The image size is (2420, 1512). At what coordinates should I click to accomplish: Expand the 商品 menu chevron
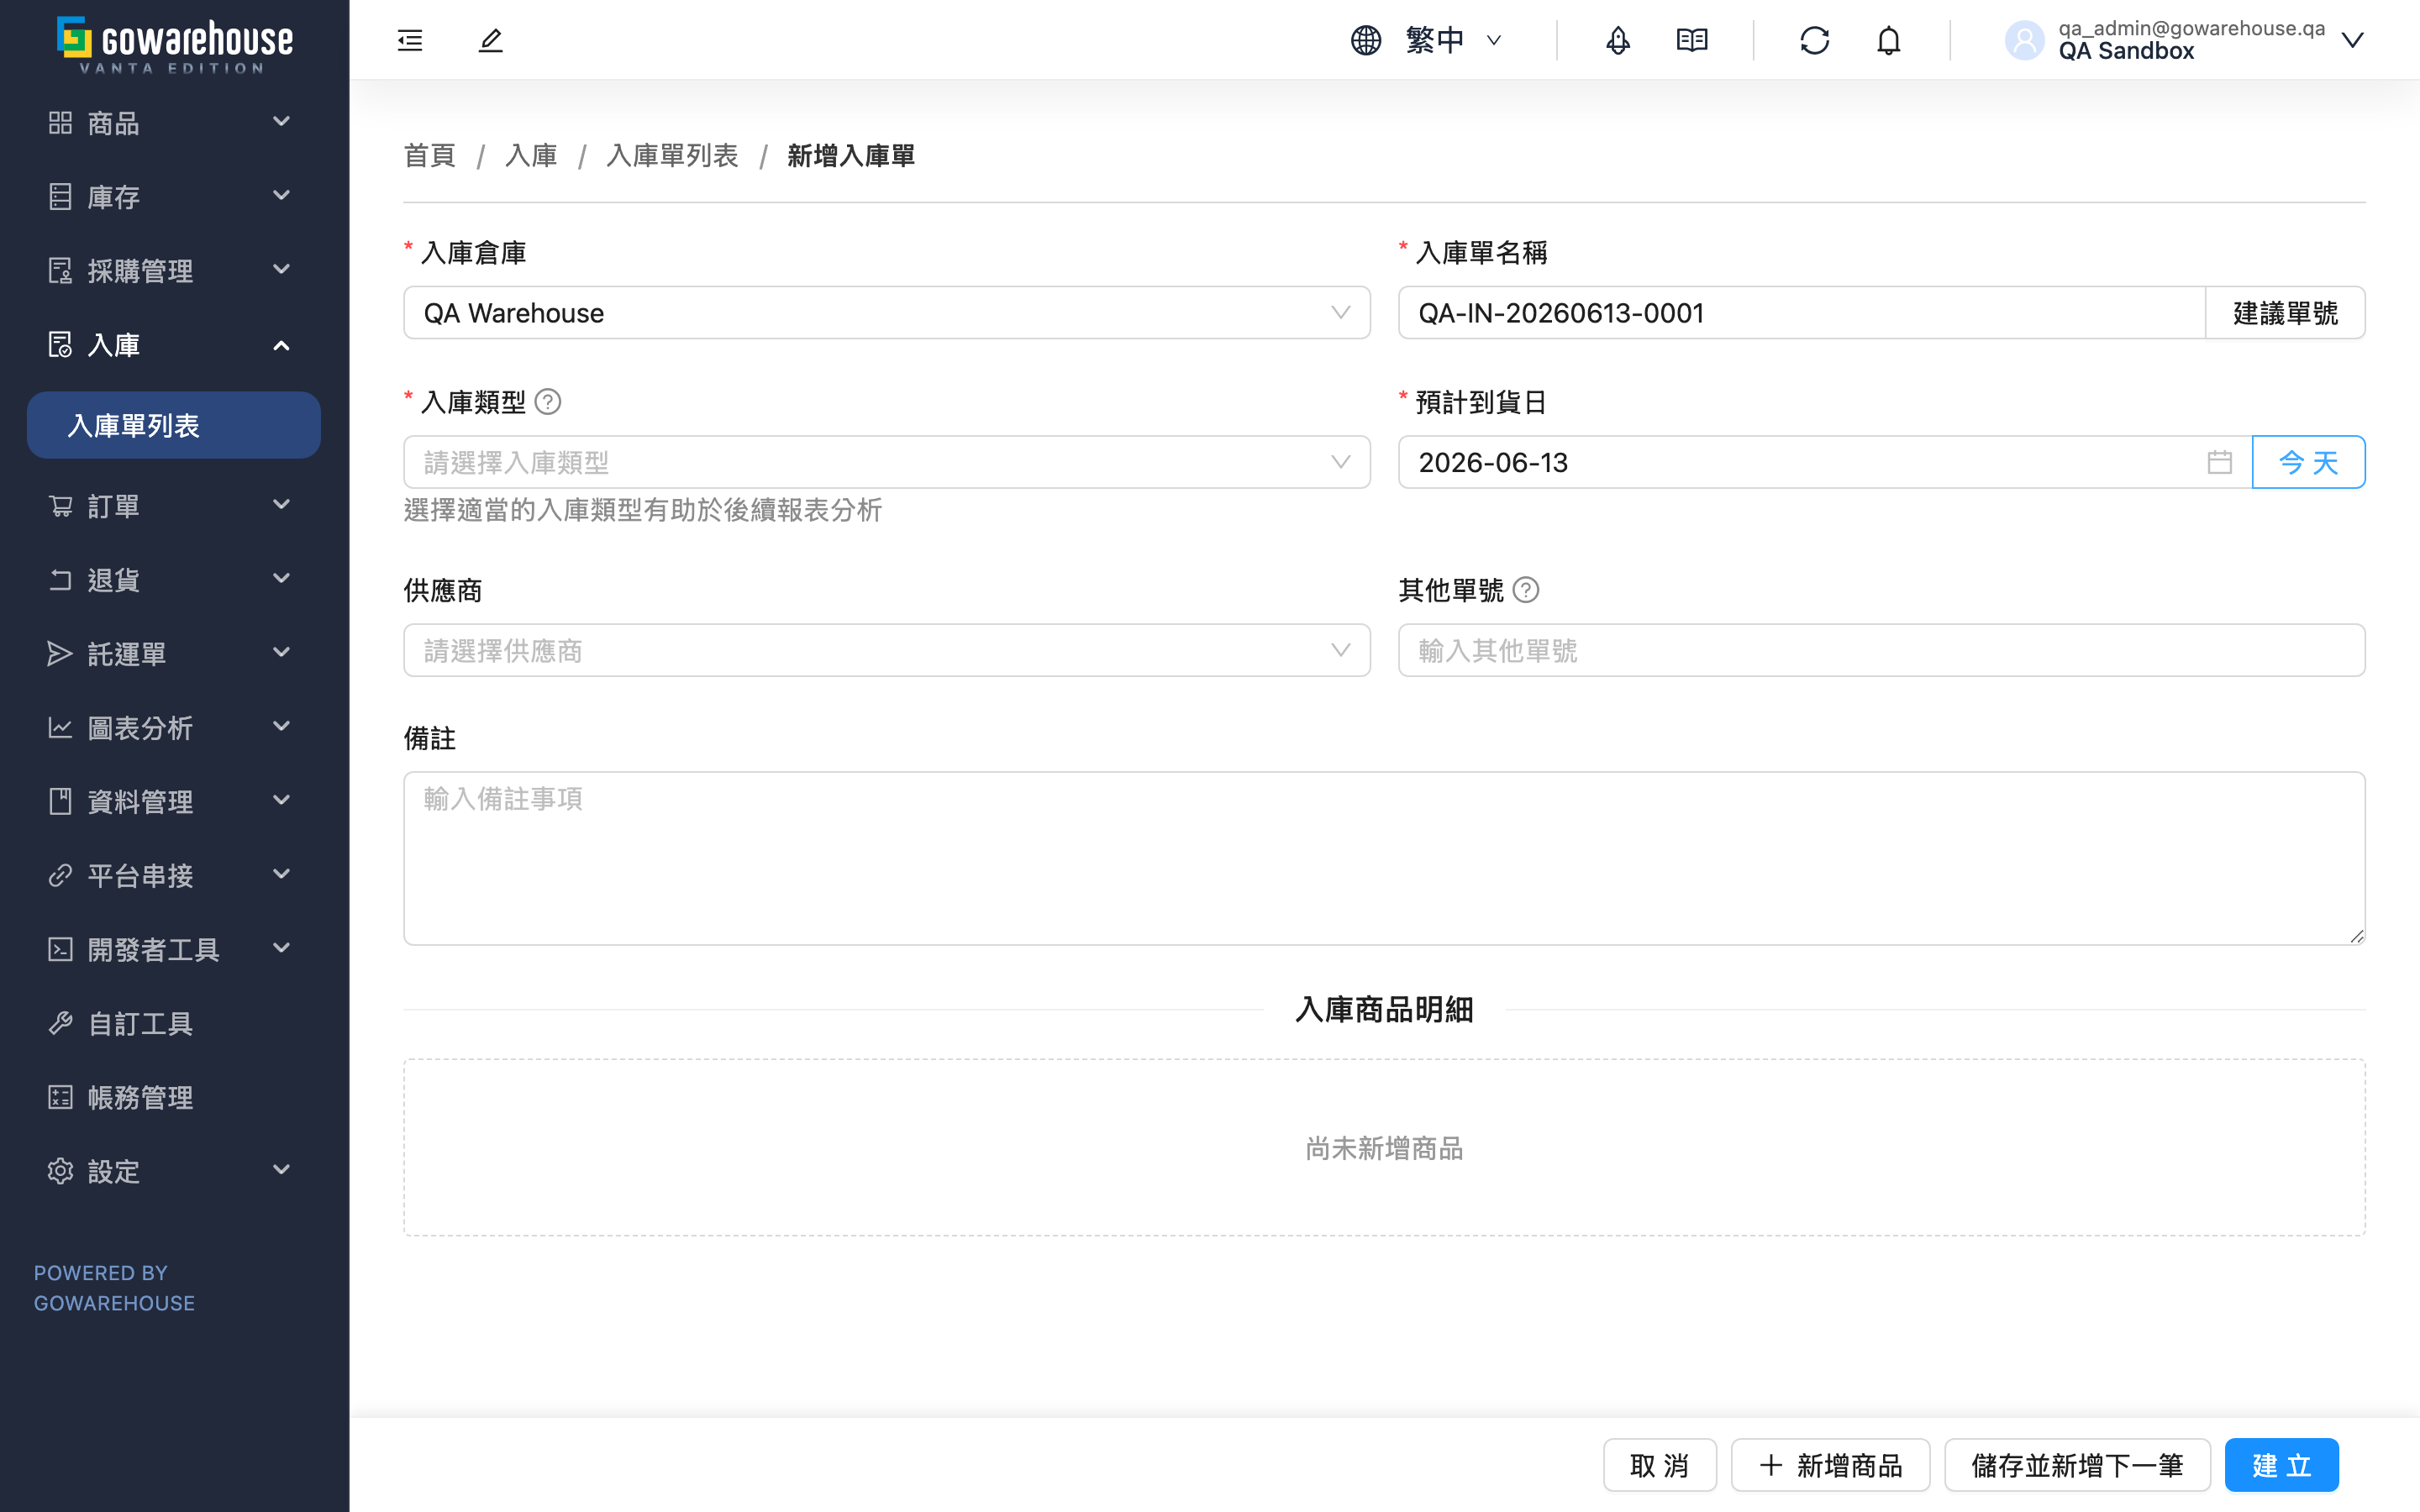click(282, 122)
